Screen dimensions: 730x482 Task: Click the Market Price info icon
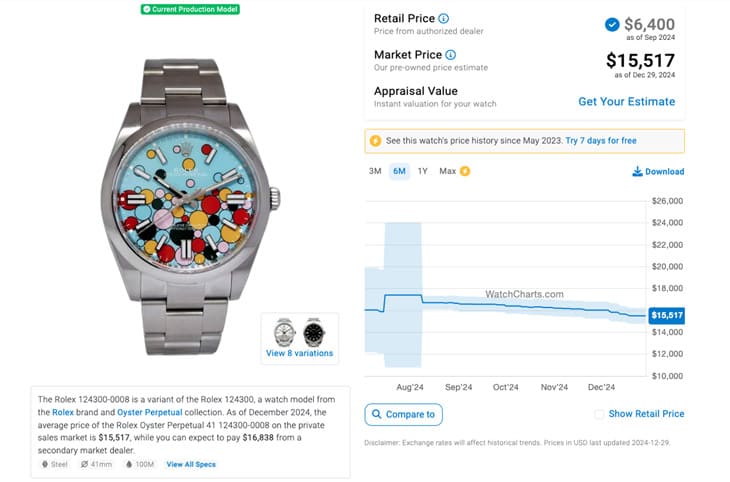point(450,54)
